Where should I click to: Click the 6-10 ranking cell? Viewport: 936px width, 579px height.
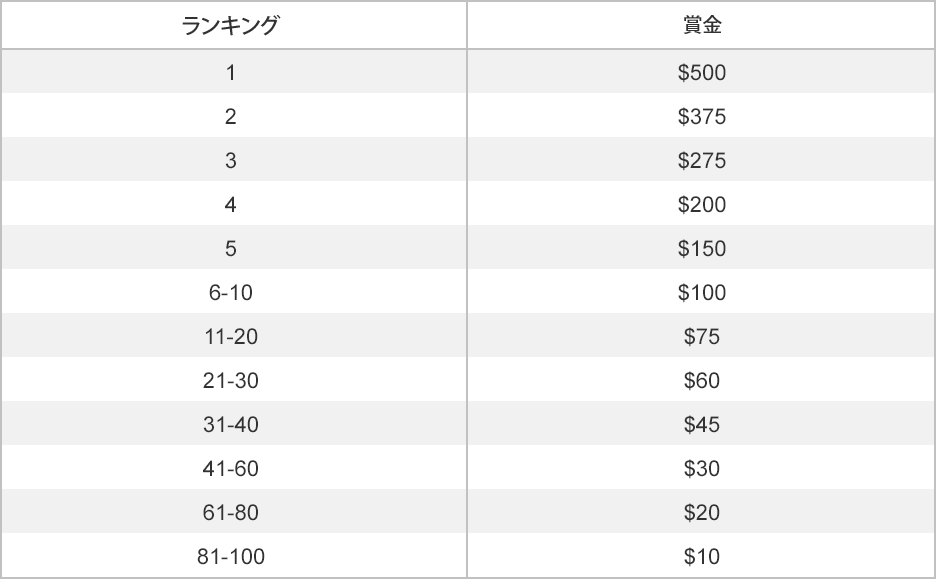[230, 292]
